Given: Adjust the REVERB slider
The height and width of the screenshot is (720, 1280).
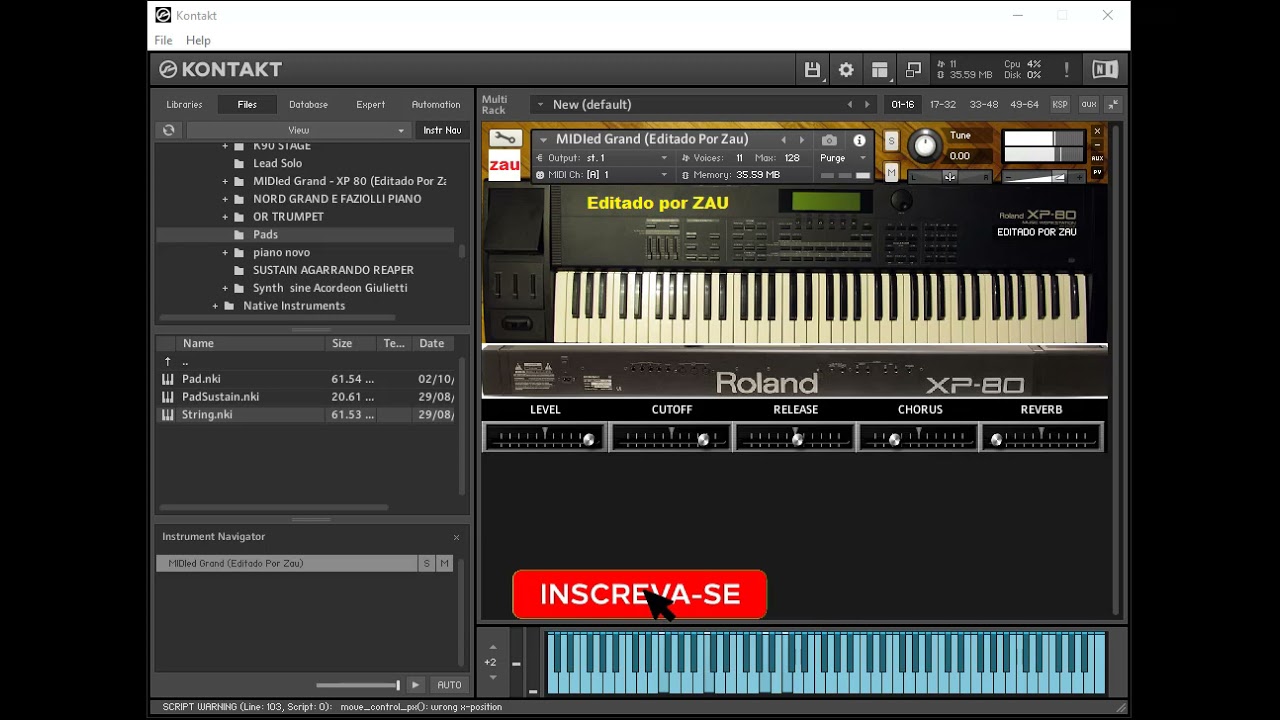Looking at the screenshot, I should [x=1041, y=438].
